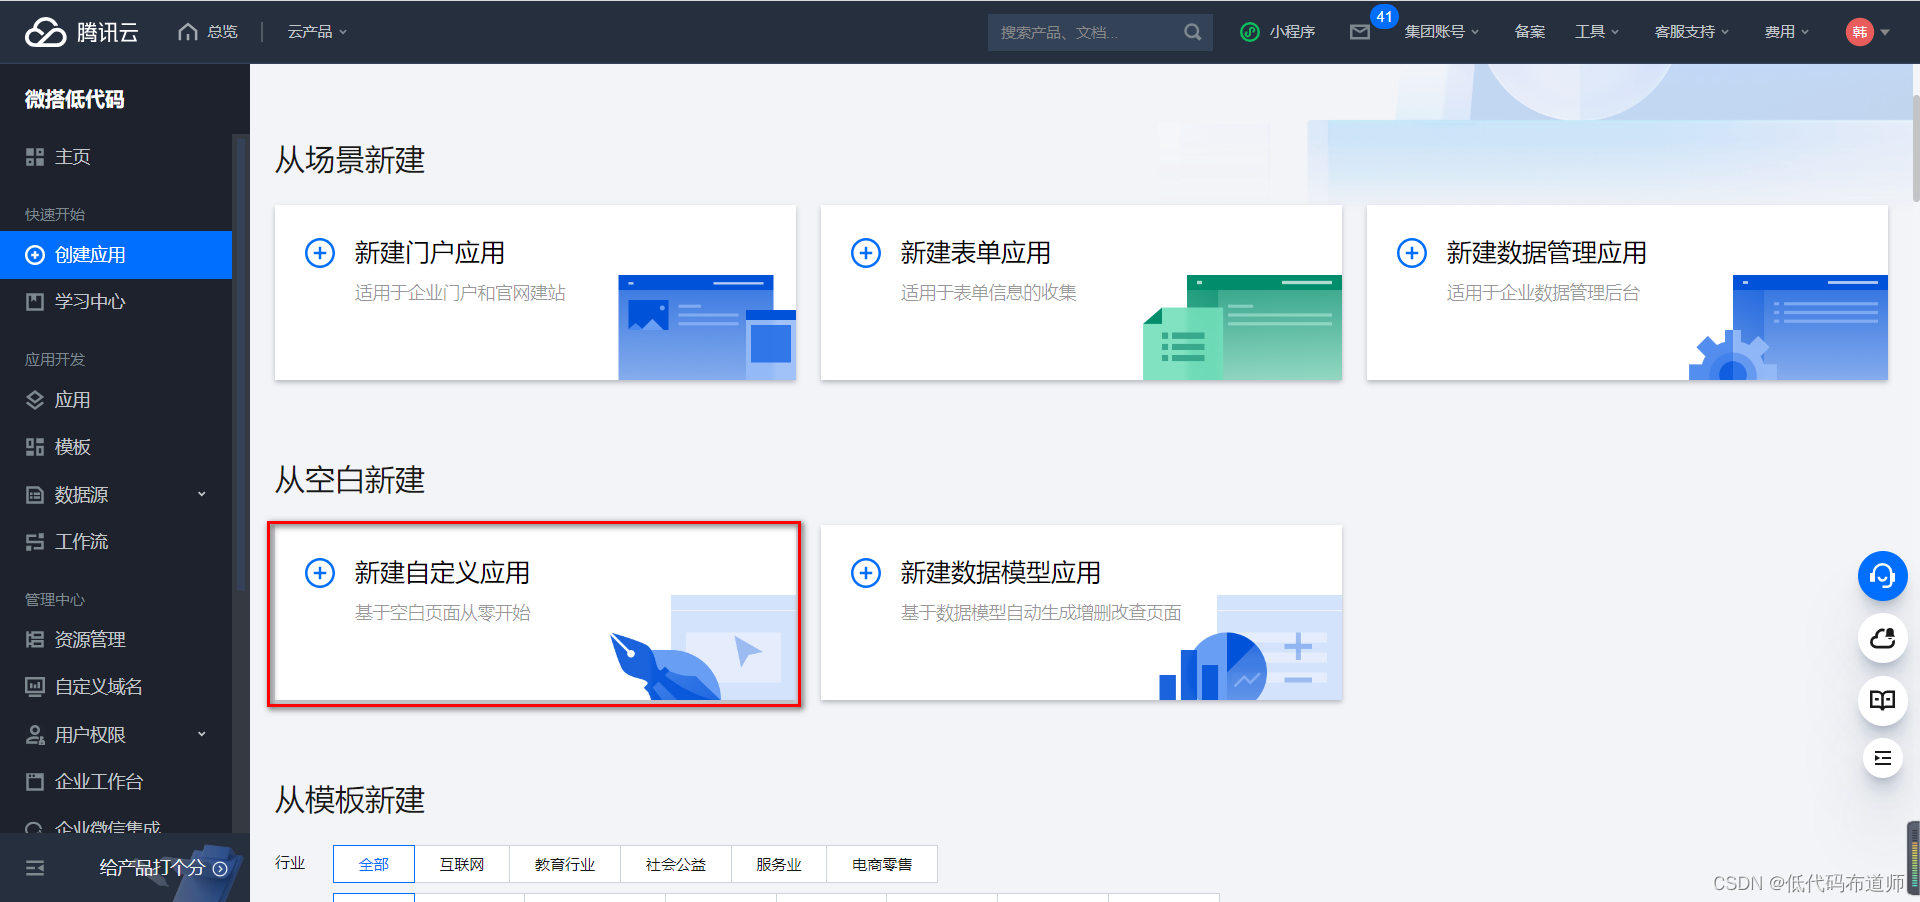Expand the 数据源 submenu chevron
The width and height of the screenshot is (1920, 902).
pos(202,494)
